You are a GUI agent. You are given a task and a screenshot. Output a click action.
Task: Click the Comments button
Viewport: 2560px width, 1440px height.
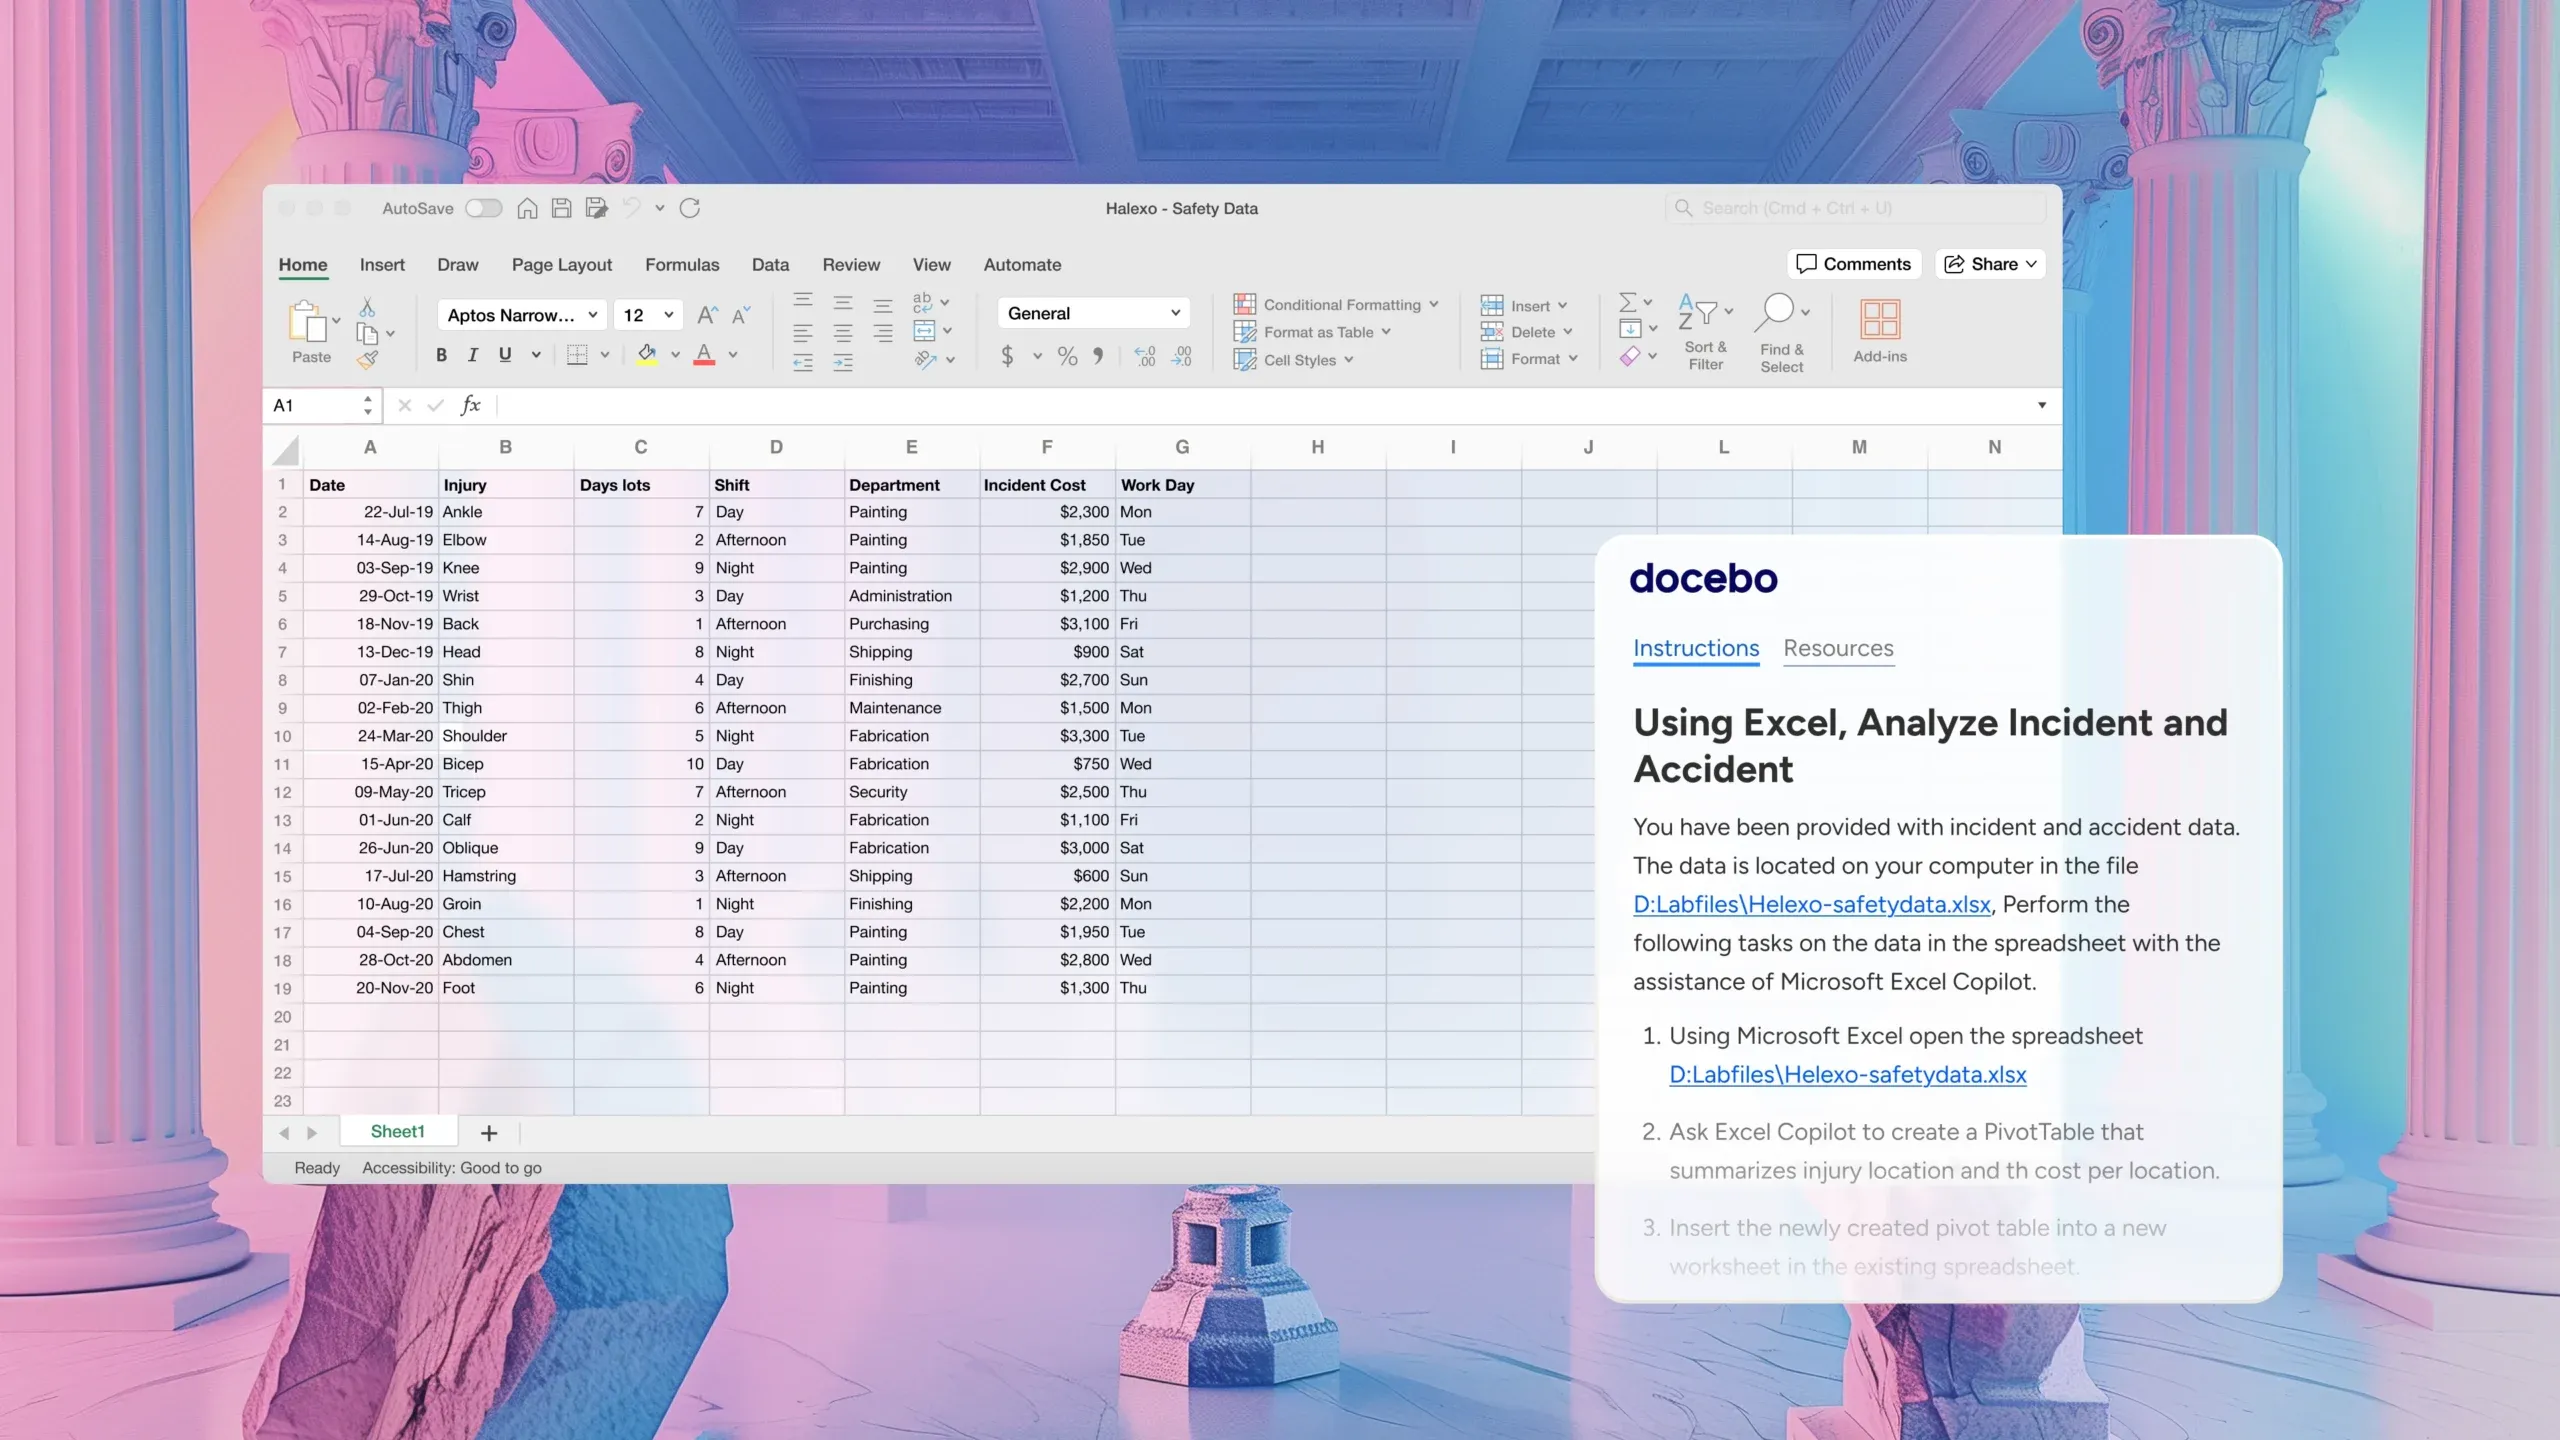tap(1853, 264)
